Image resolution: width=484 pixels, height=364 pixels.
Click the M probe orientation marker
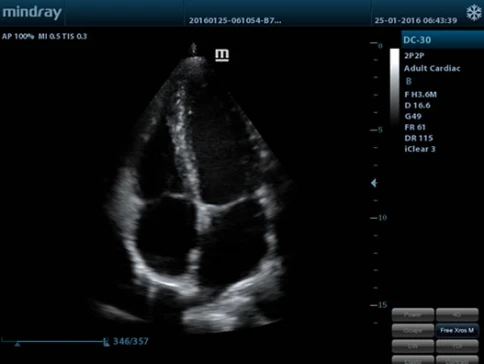[x=222, y=55]
